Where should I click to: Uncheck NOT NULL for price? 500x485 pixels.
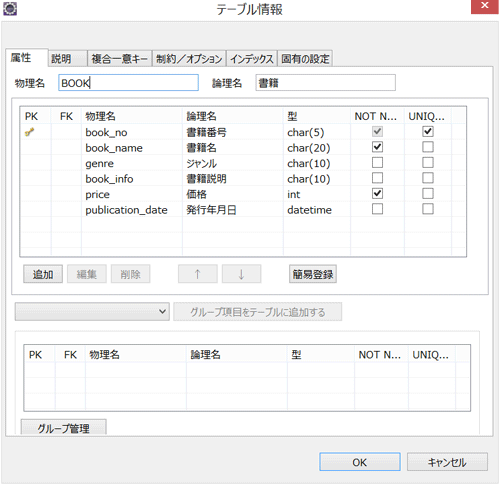tap(377, 194)
